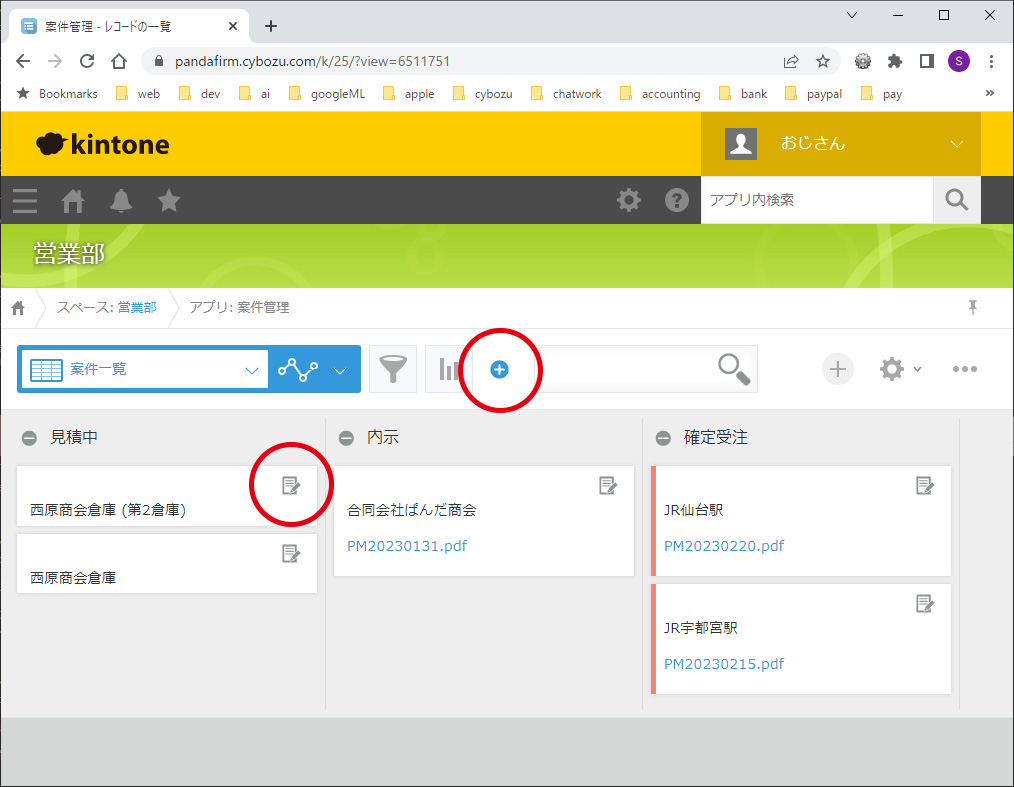Image resolution: width=1014 pixels, height=787 pixels.
Task: Open the notifications bell
Action: (x=121, y=201)
